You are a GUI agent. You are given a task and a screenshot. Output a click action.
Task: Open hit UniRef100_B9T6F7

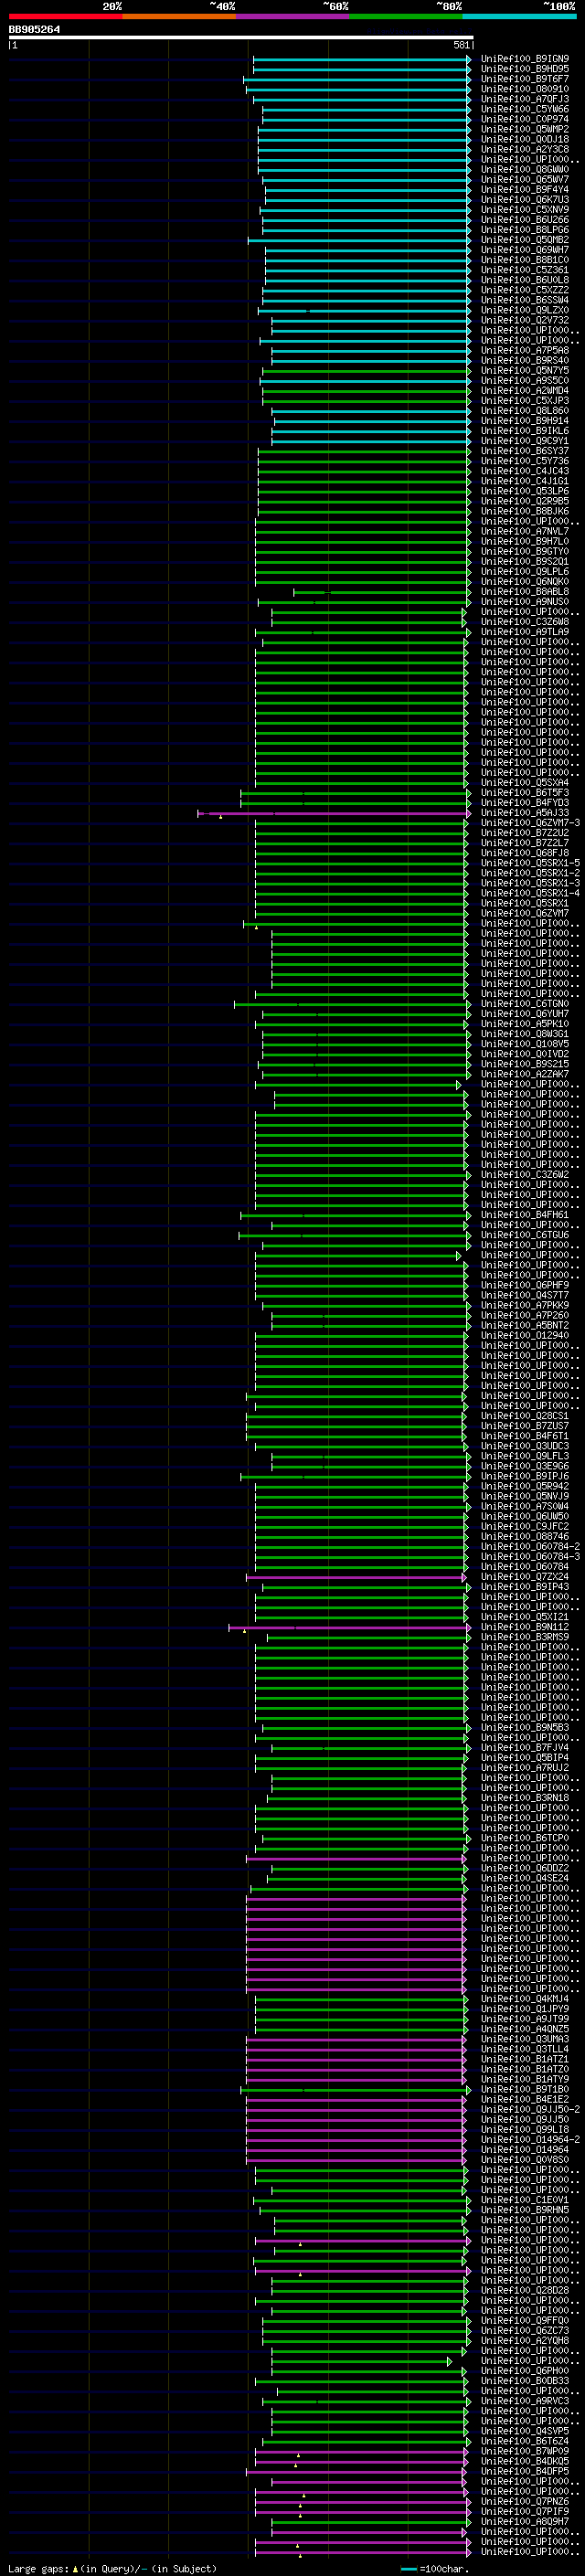tap(524, 79)
